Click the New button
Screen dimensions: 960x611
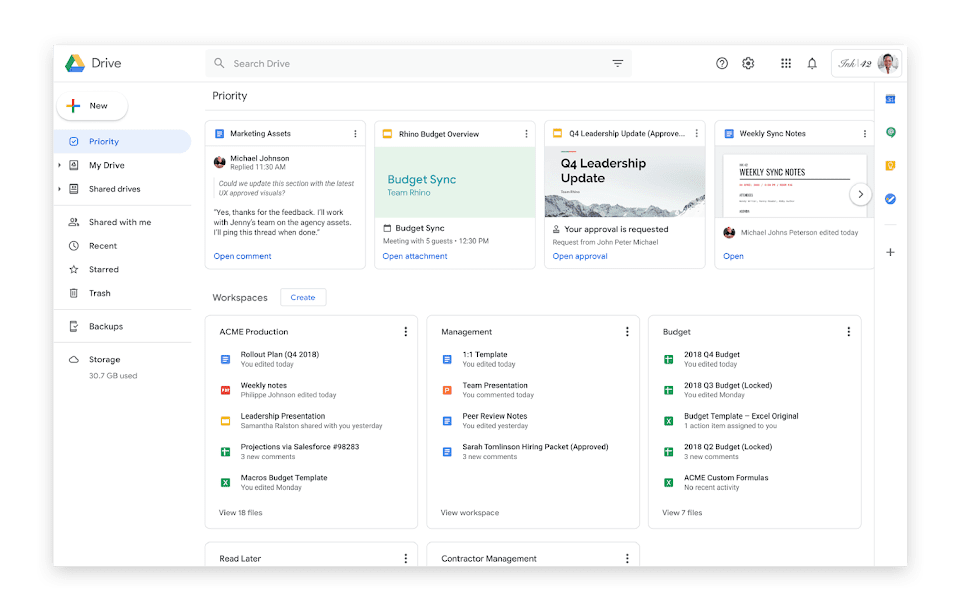coord(92,106)
